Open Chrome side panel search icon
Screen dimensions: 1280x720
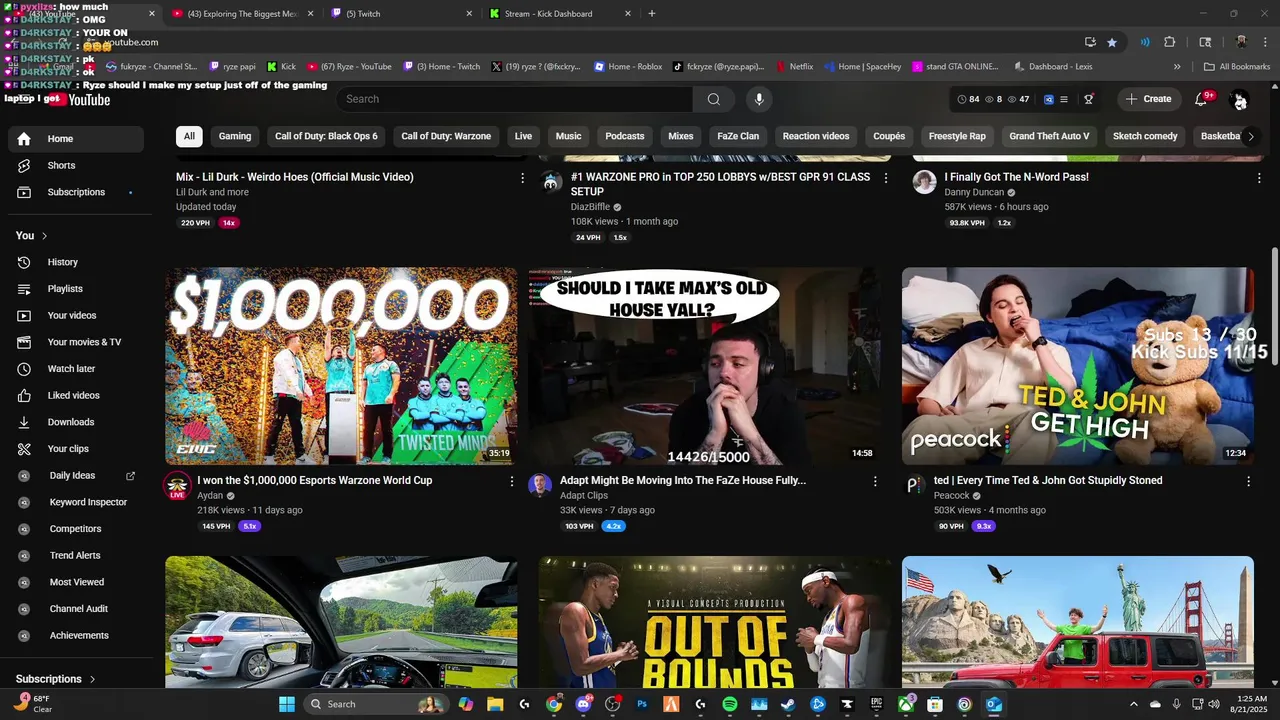click(1205, 42)
